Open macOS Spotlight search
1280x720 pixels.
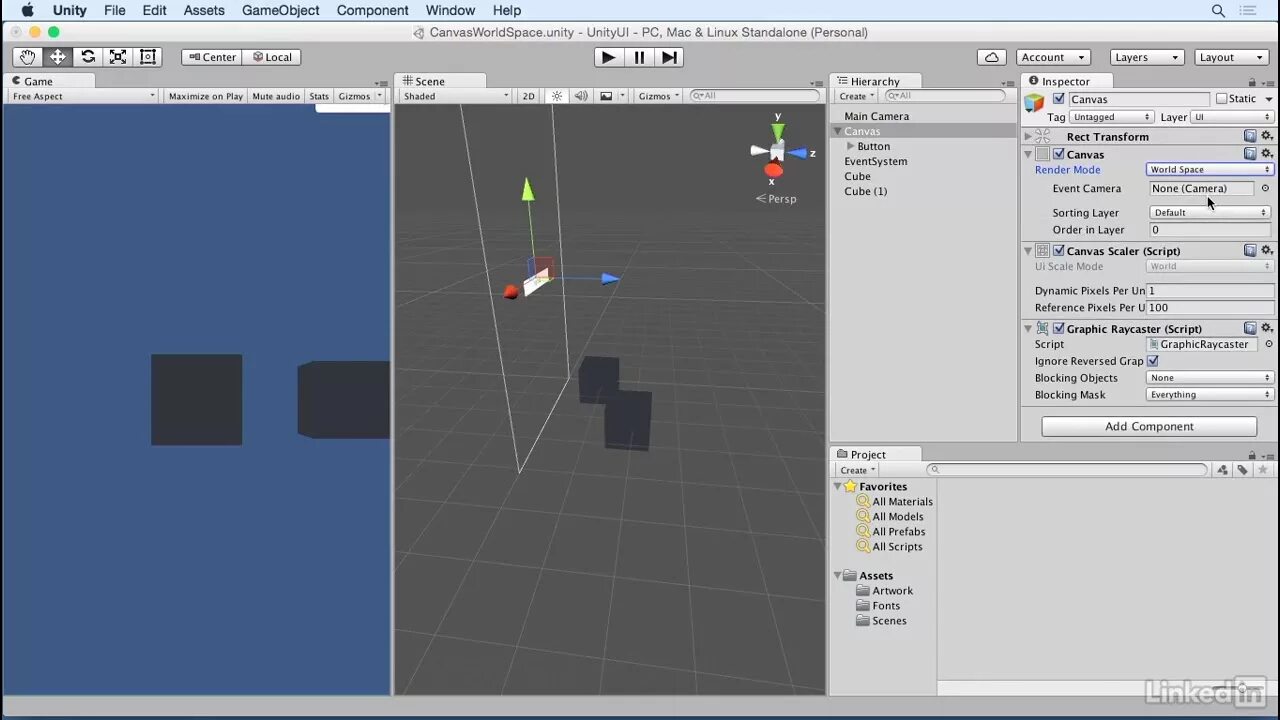[x=1218, y=10]
